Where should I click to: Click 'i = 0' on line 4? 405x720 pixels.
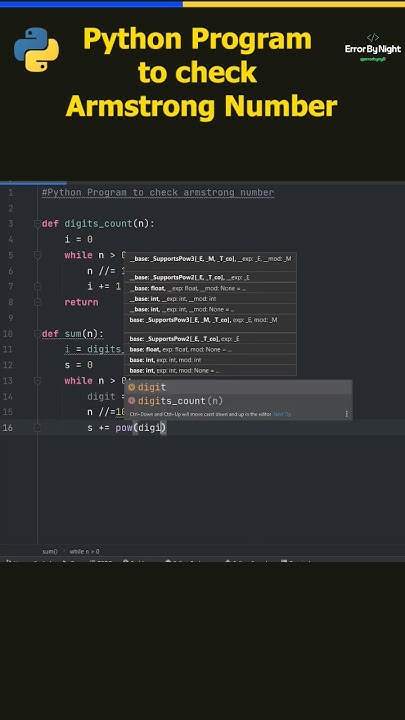point(79,239)
